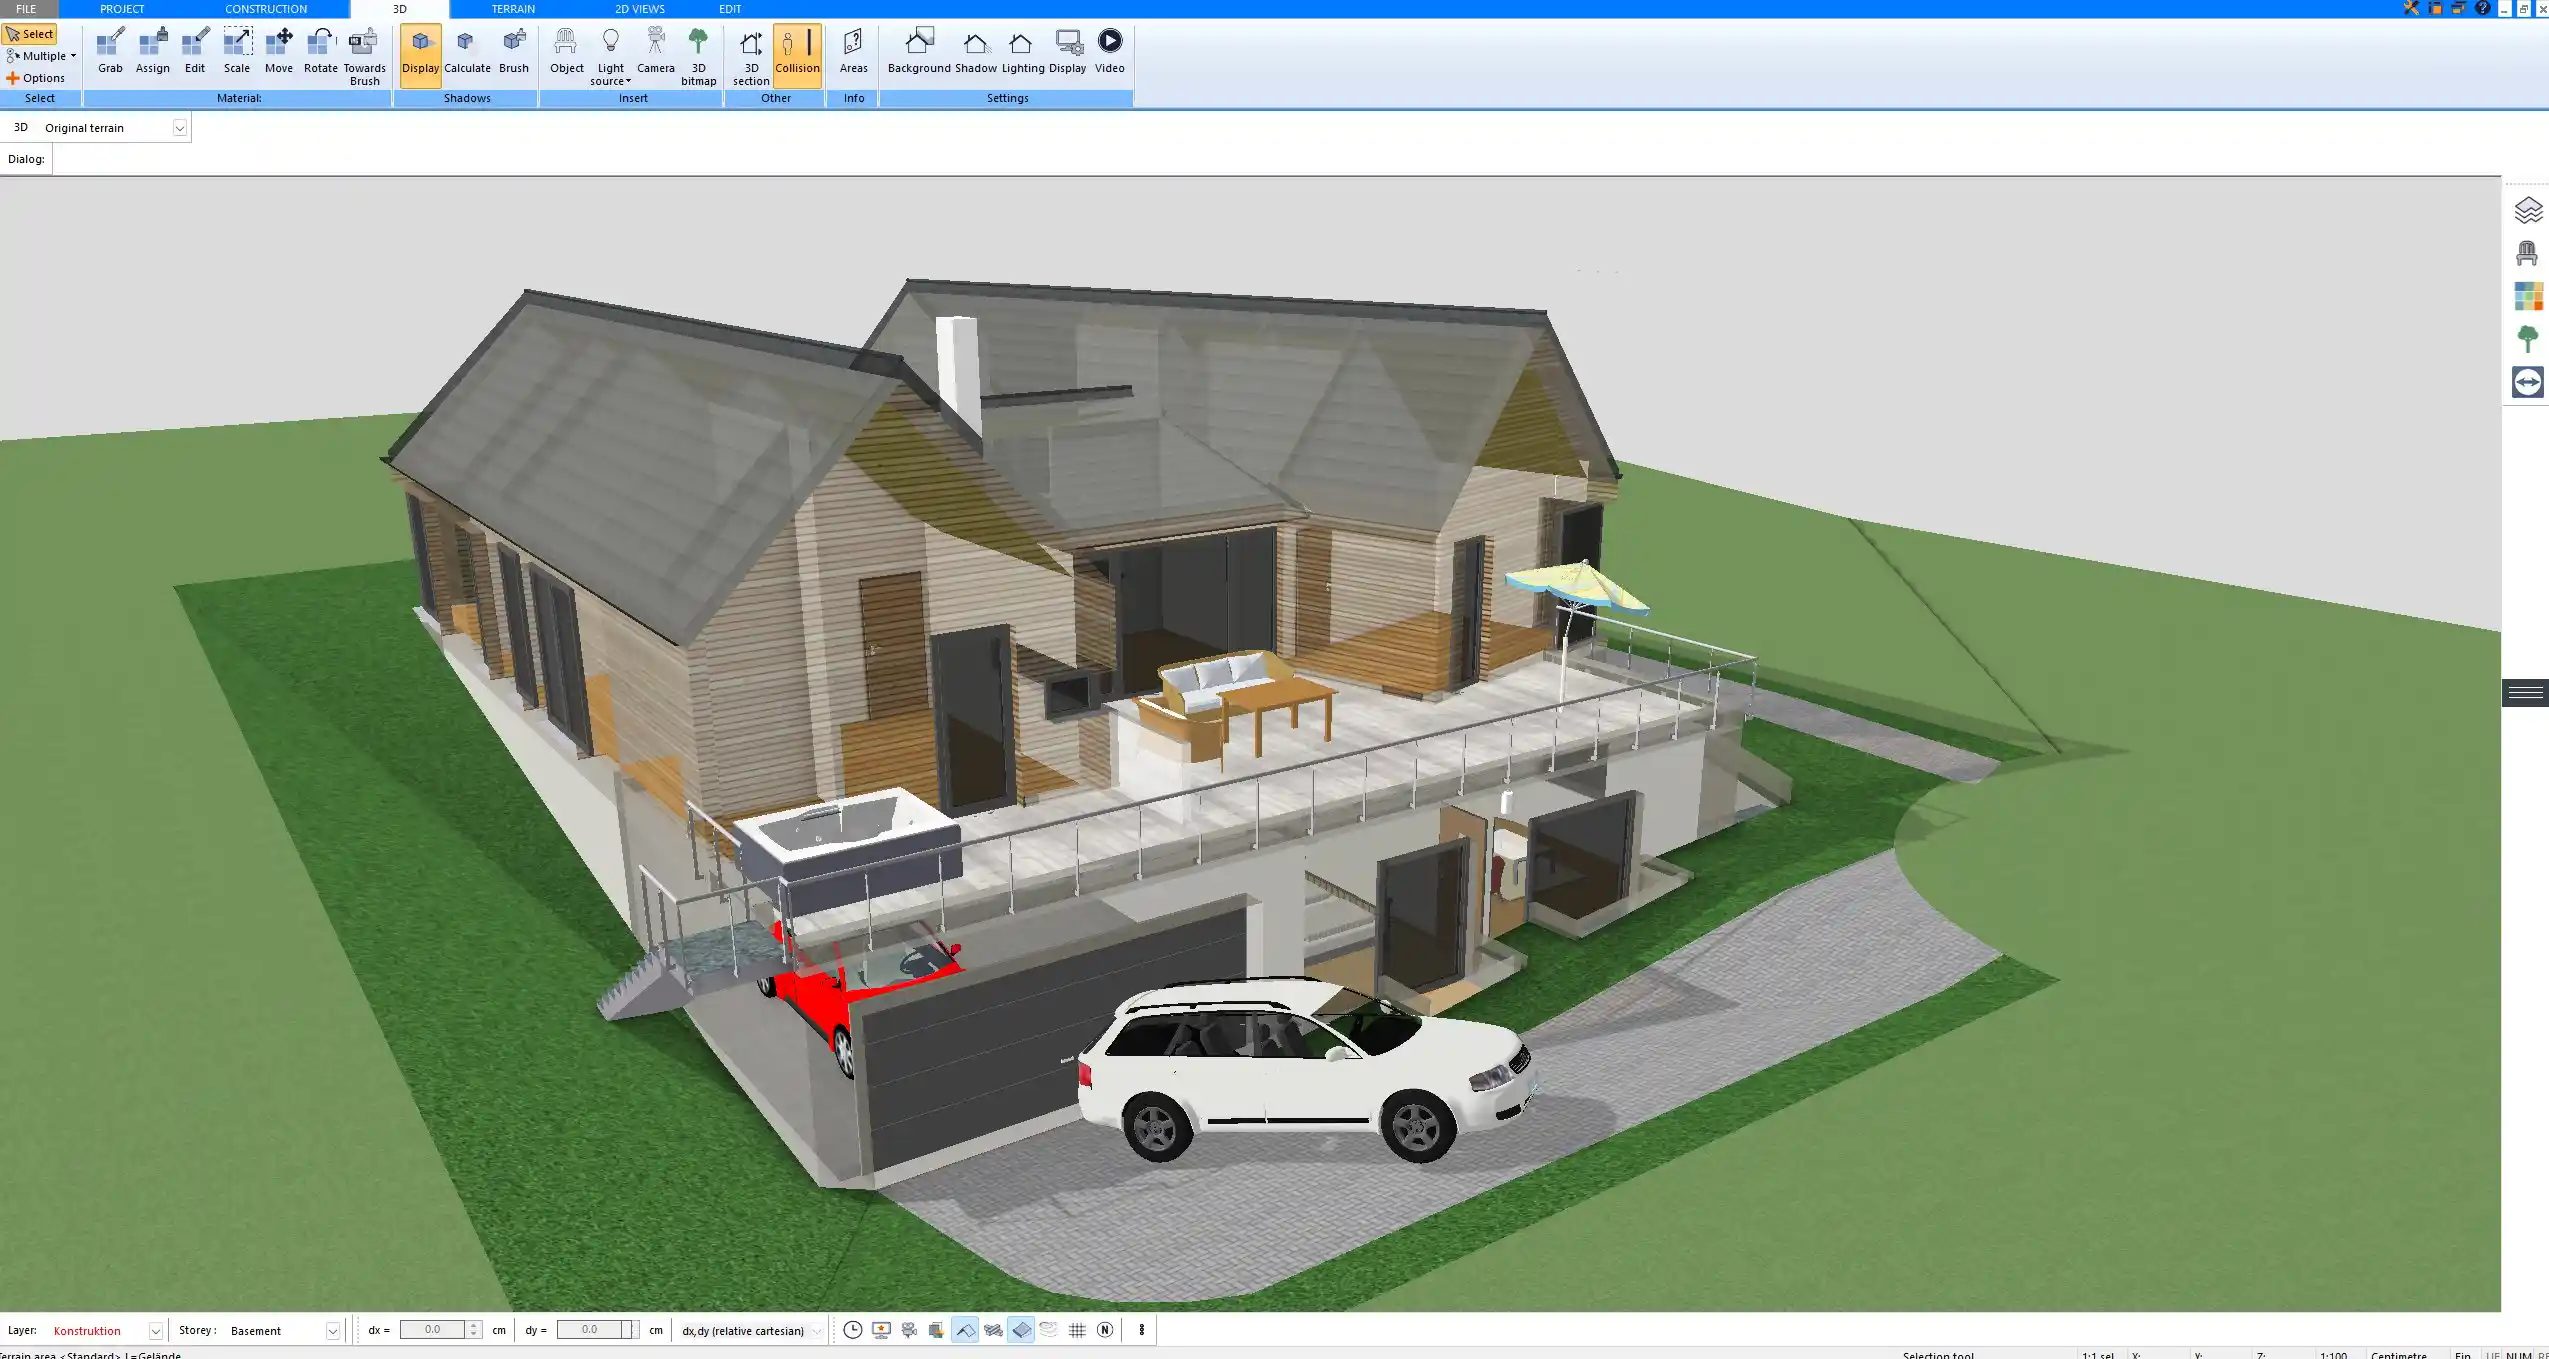The image size is (2549, 1359).
Task: Switch to the 2D VIEWS tab
Action: (640, 8)
